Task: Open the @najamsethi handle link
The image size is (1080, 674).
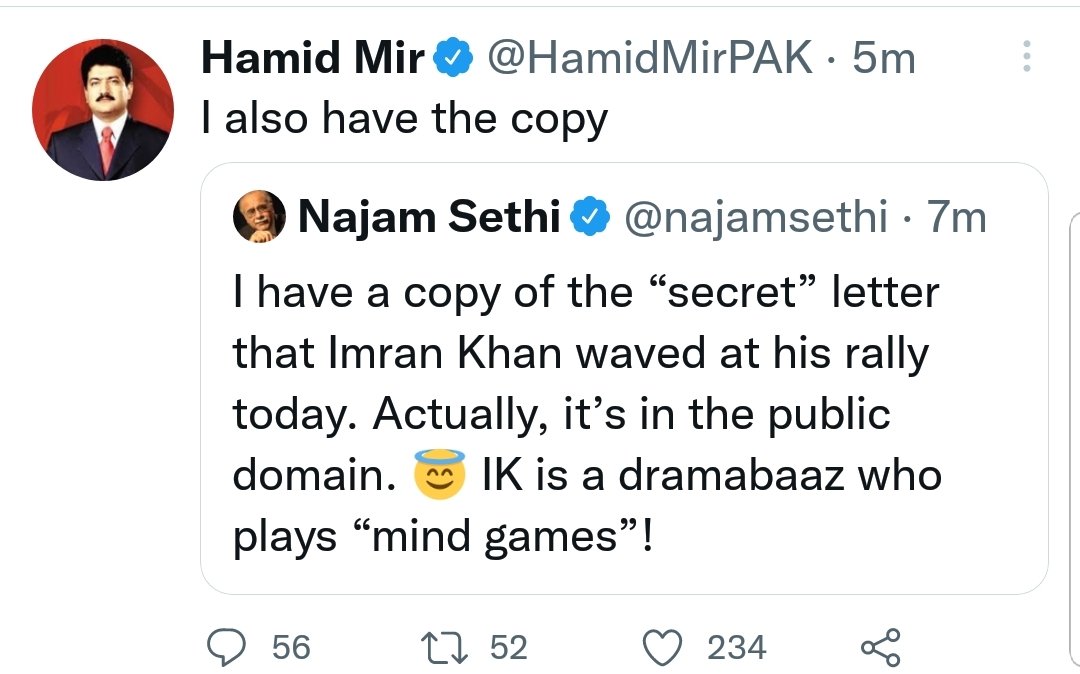Action: pos(756,218)
